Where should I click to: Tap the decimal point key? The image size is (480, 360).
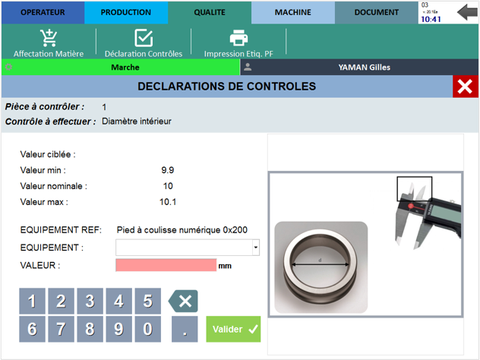click(x=185, y=329)
